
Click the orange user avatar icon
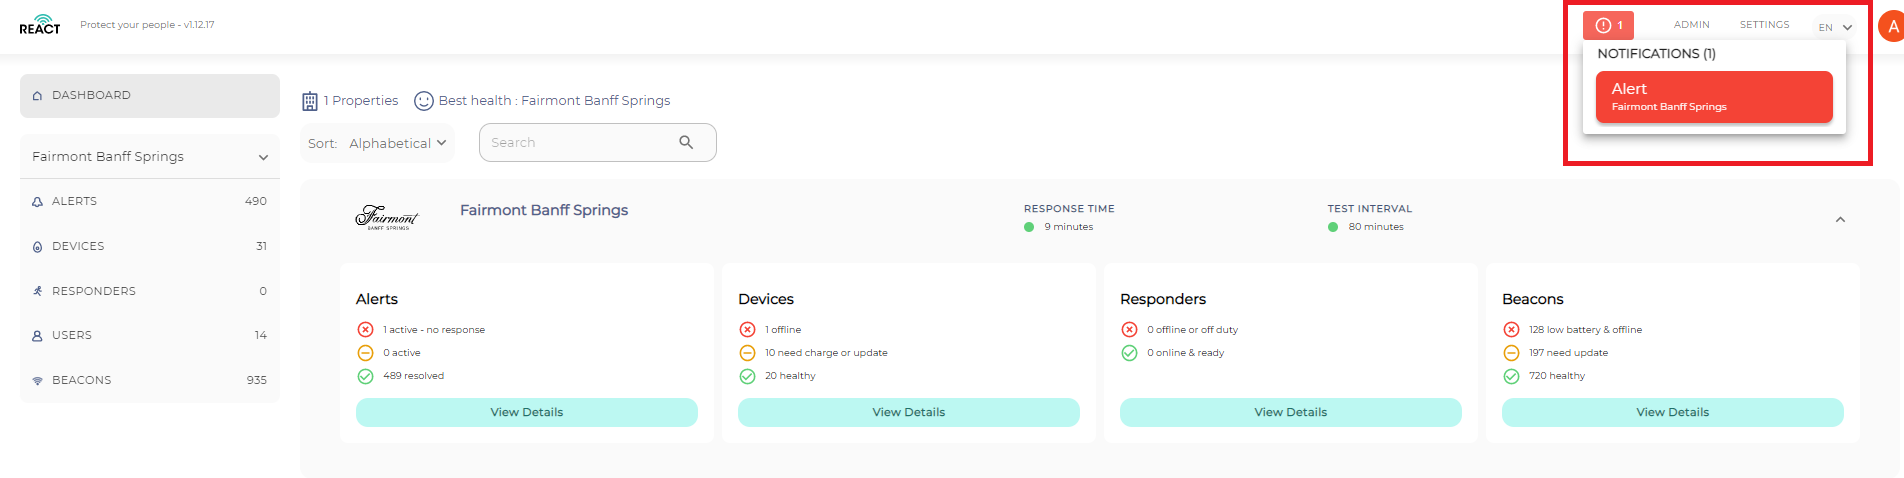[1892, 27]
